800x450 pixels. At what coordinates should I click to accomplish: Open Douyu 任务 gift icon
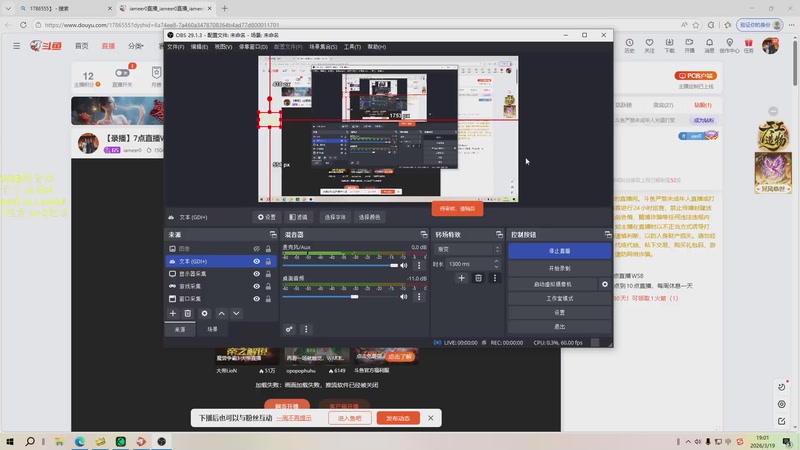tap(748, 45)
